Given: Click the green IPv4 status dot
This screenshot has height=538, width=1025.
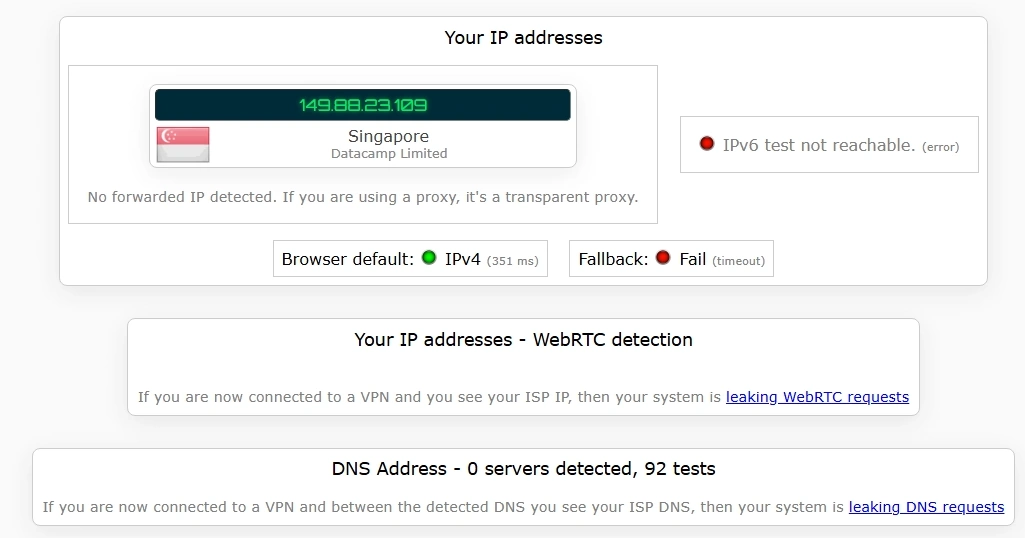Looking at the screenshot, I should click(429, 258).
